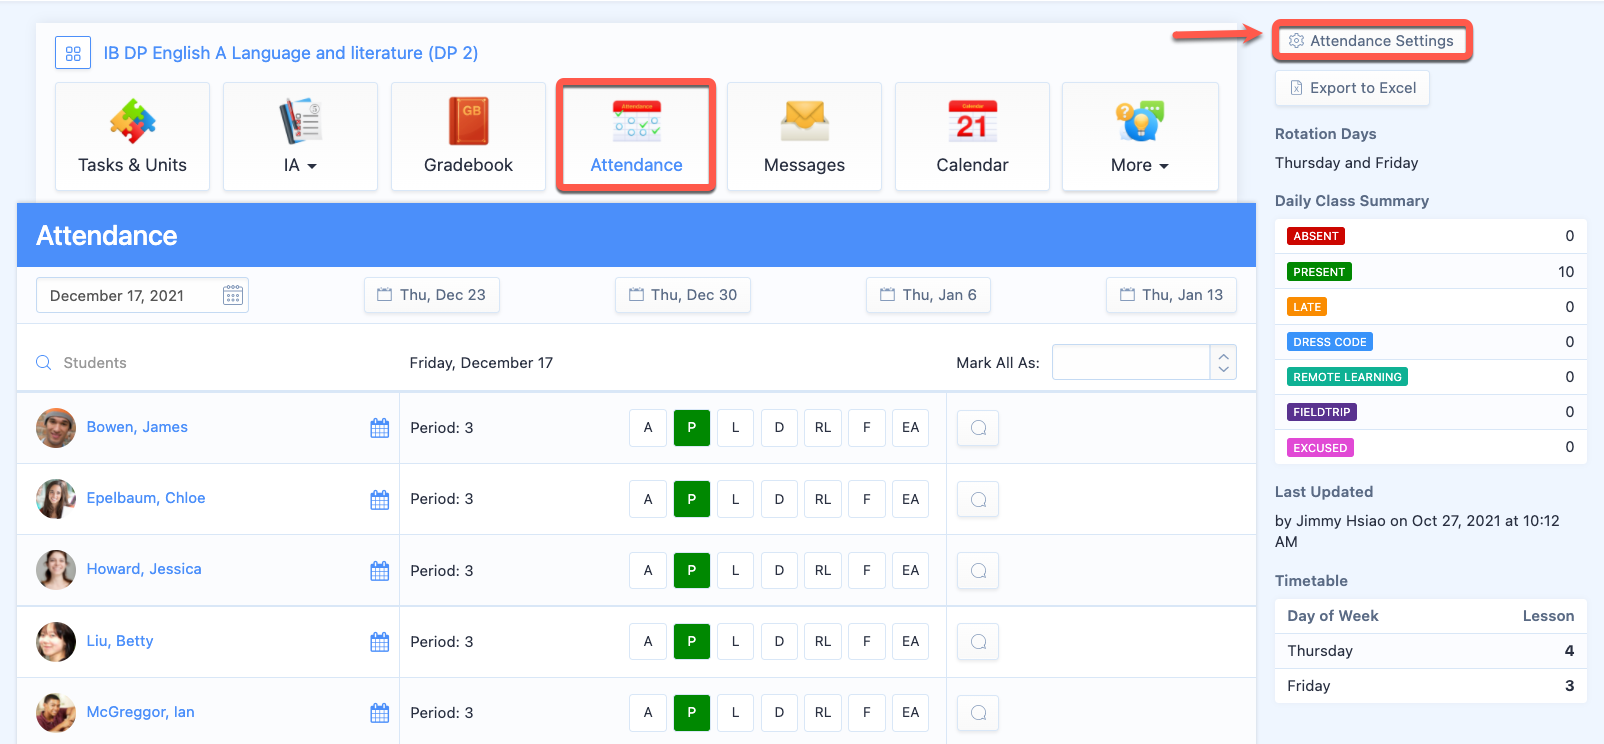
Task: Open the Gradebook section
Action: [468, 137]
